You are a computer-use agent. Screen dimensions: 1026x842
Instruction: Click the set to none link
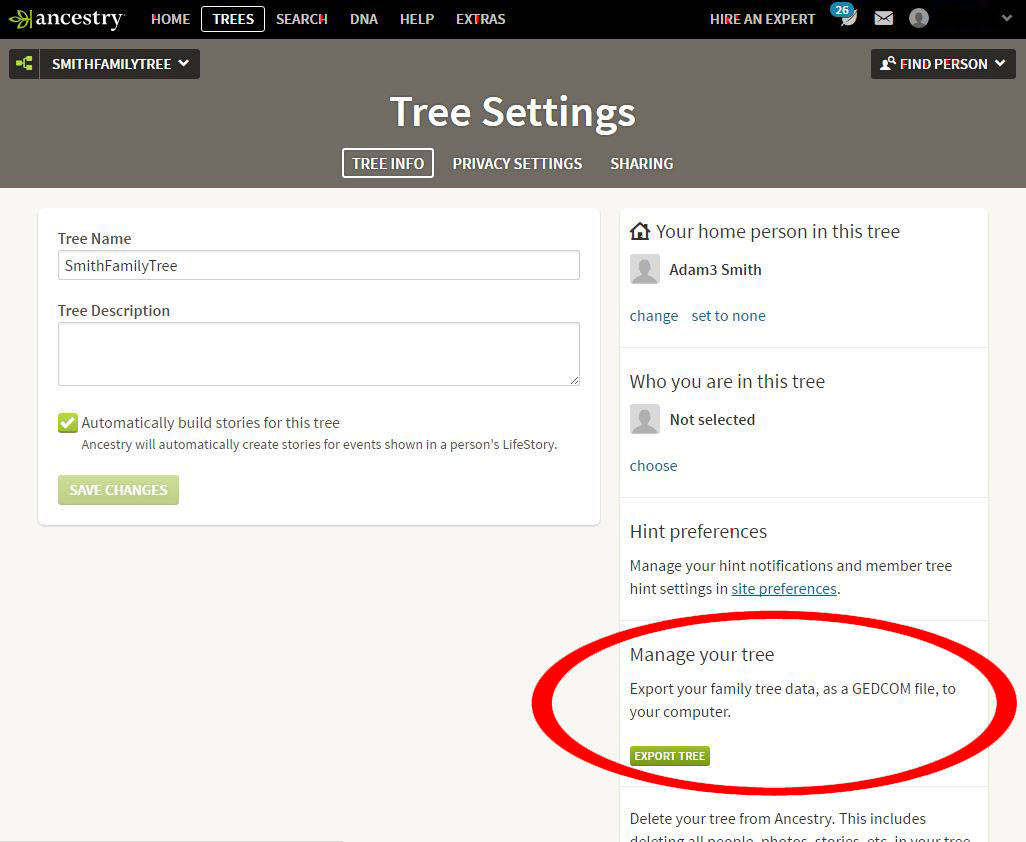[728, 316]
